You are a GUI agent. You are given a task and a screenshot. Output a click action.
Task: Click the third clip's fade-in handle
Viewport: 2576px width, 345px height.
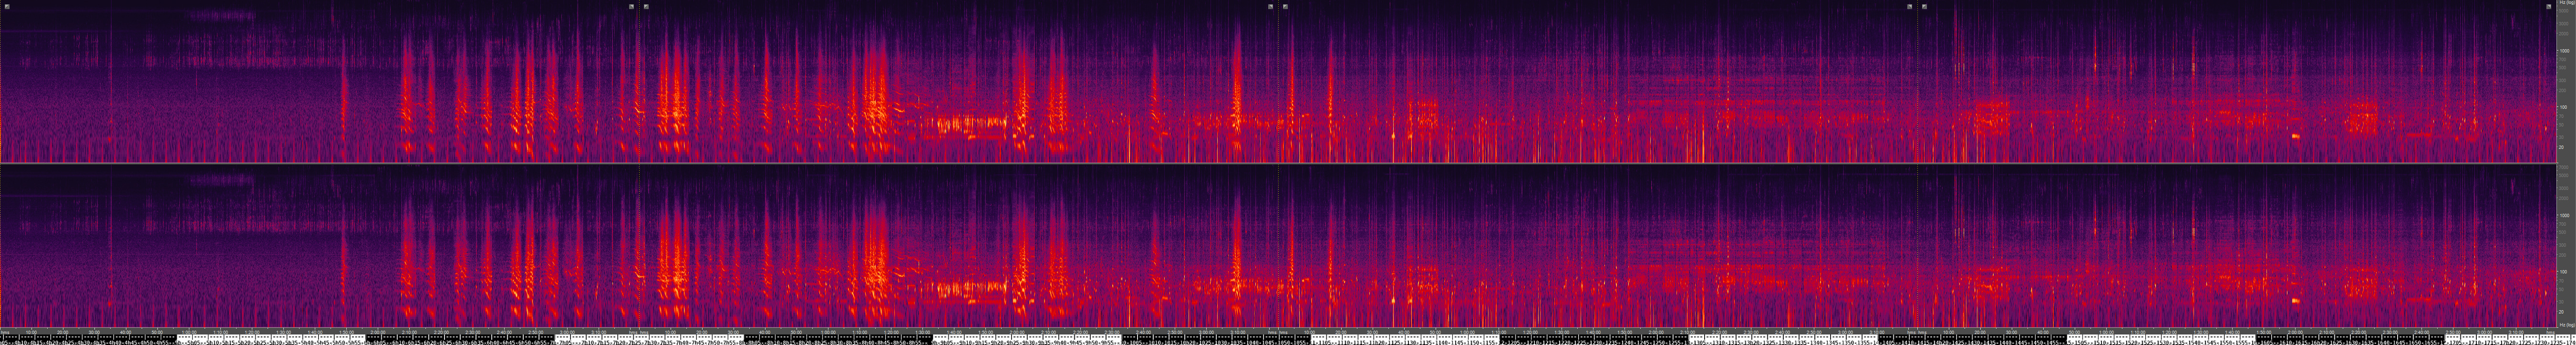click(x=1285, y=6)
